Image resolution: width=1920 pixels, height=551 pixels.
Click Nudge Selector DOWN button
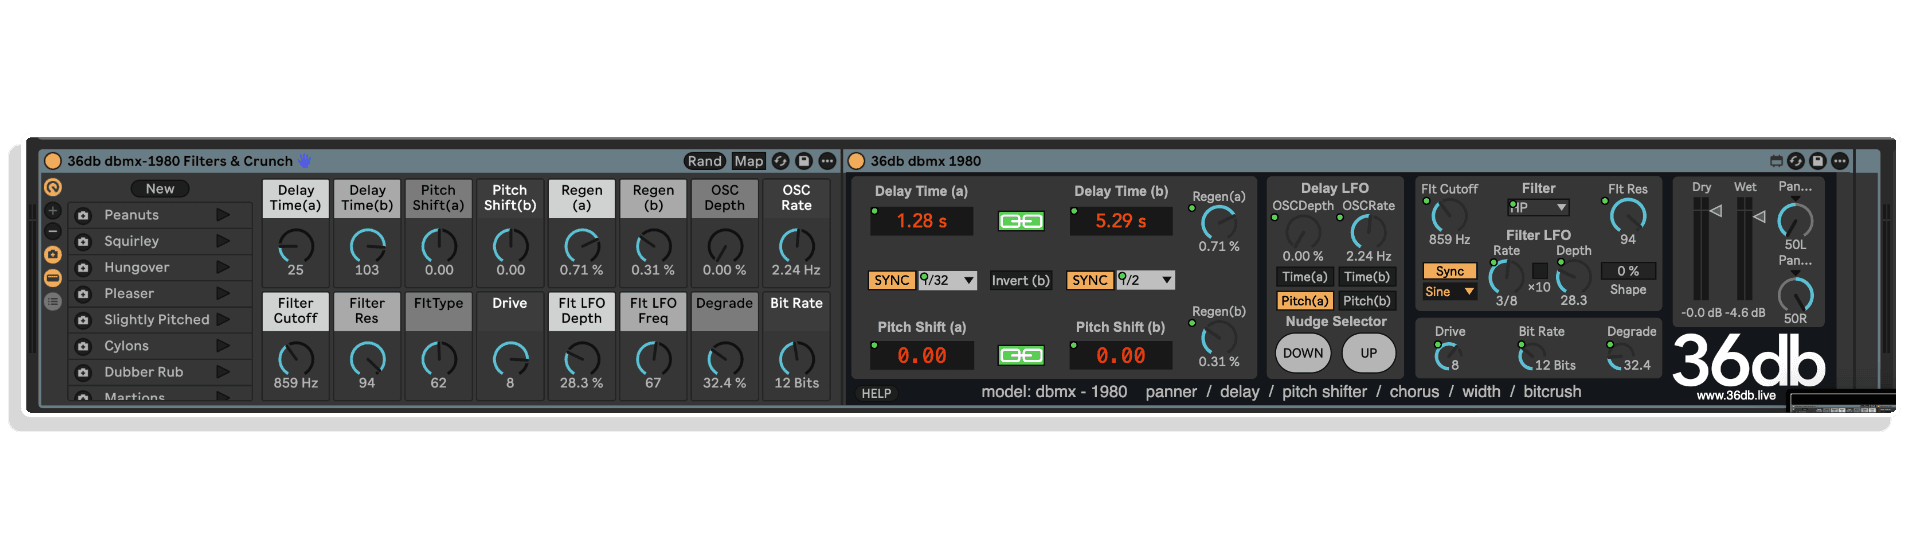tap(1303, 353)
